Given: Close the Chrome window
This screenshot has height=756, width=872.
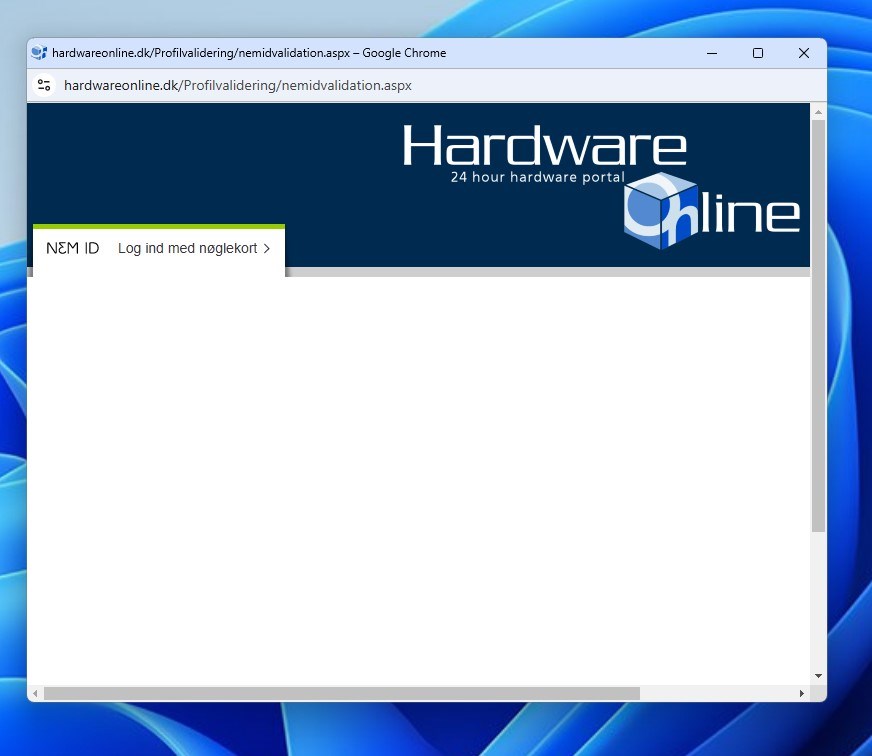Looking at the screenshot, I should [804, 53].
